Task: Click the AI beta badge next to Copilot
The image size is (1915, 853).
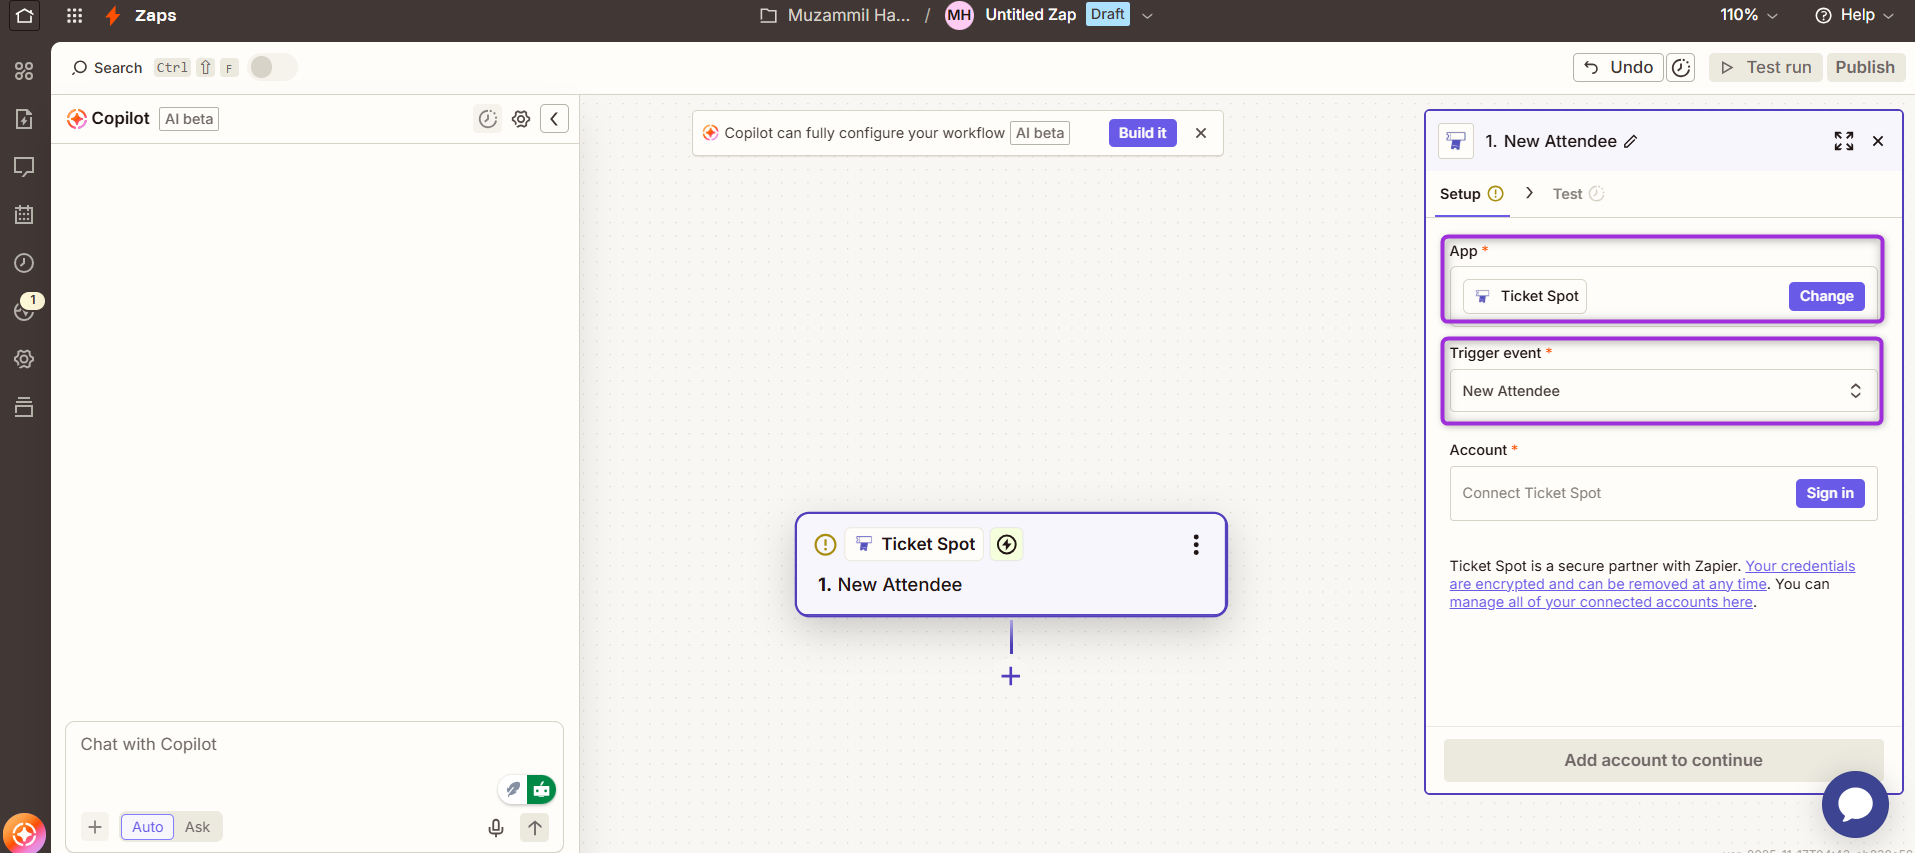Action: pos(189,119)
